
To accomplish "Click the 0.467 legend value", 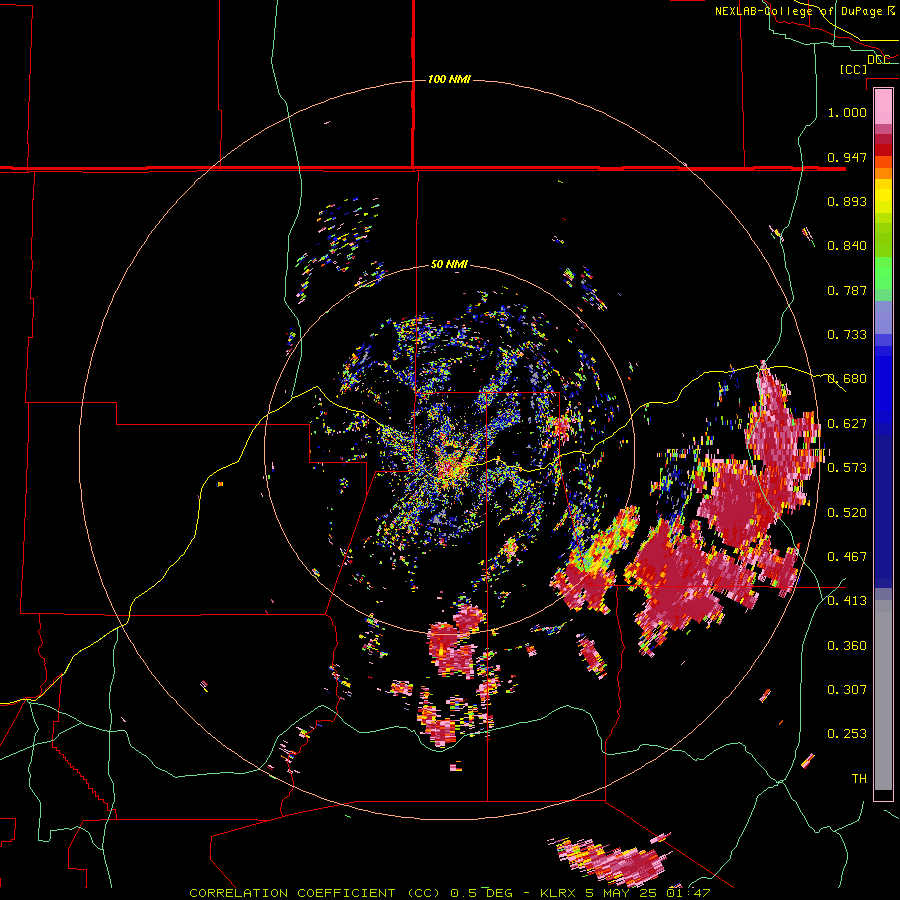I will click(x=847, y=556).
